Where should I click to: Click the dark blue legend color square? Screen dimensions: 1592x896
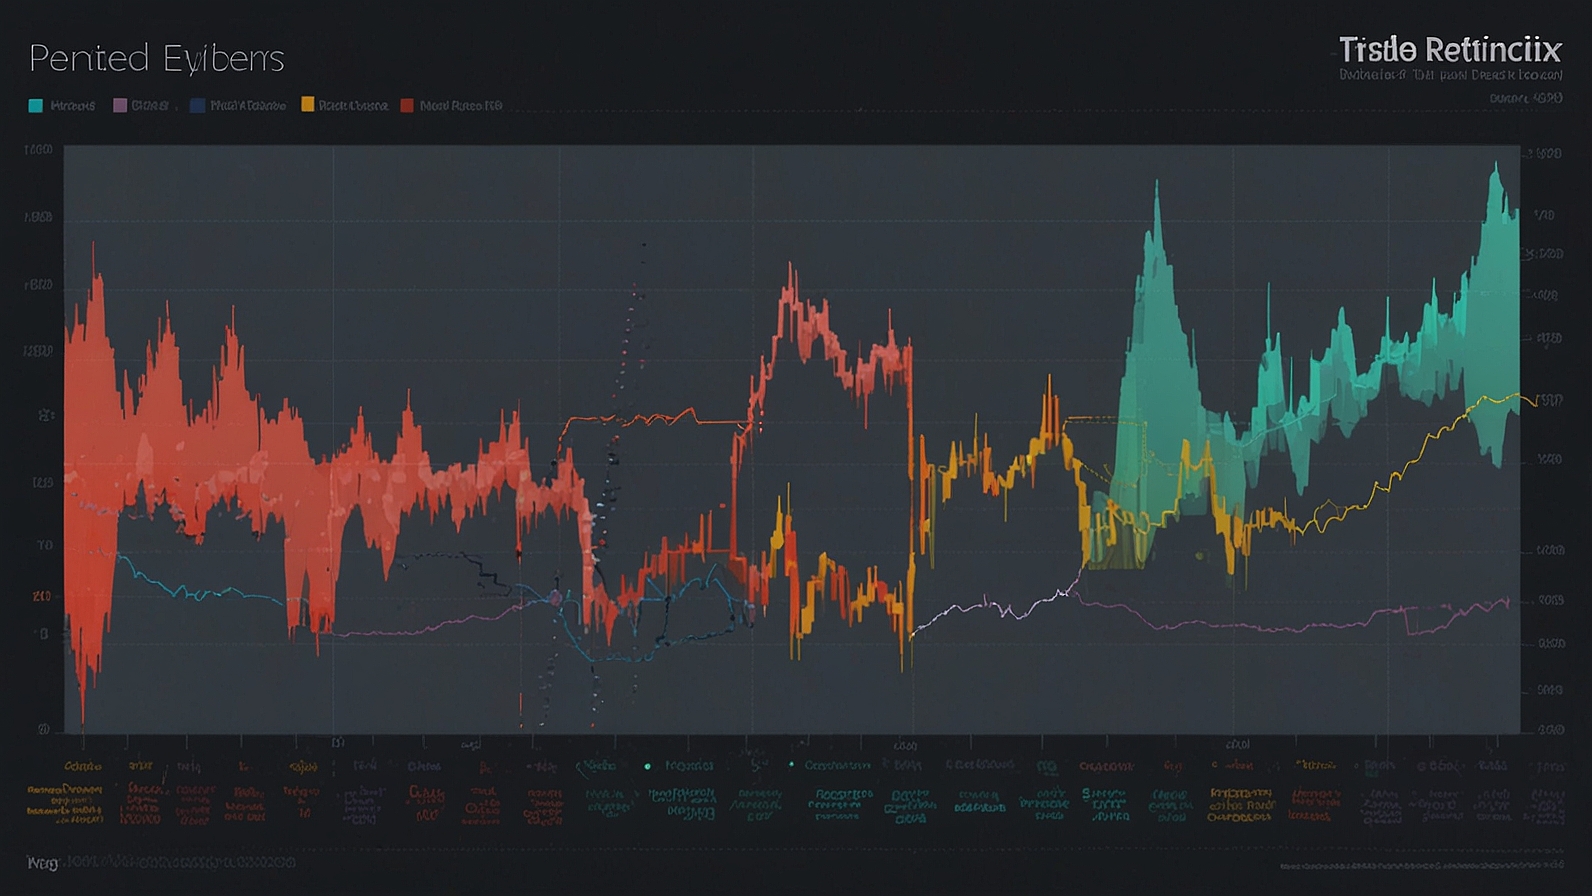coord(197,105)
